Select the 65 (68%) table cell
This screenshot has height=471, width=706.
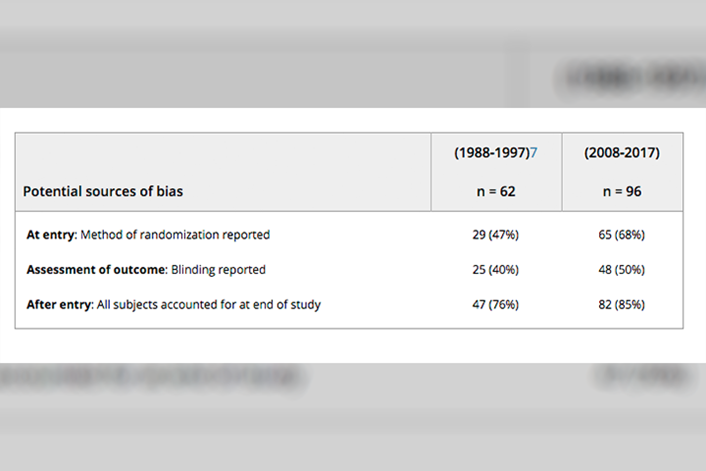click(622, 235)
